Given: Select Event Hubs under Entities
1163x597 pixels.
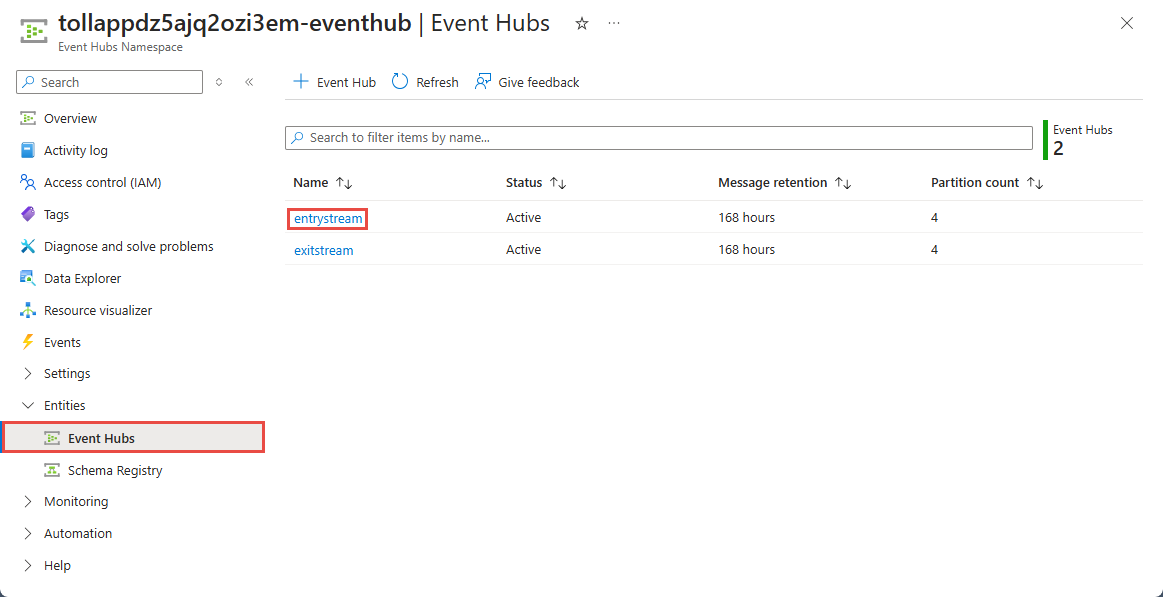Looking at the screenshot, I should pos(134,438).
